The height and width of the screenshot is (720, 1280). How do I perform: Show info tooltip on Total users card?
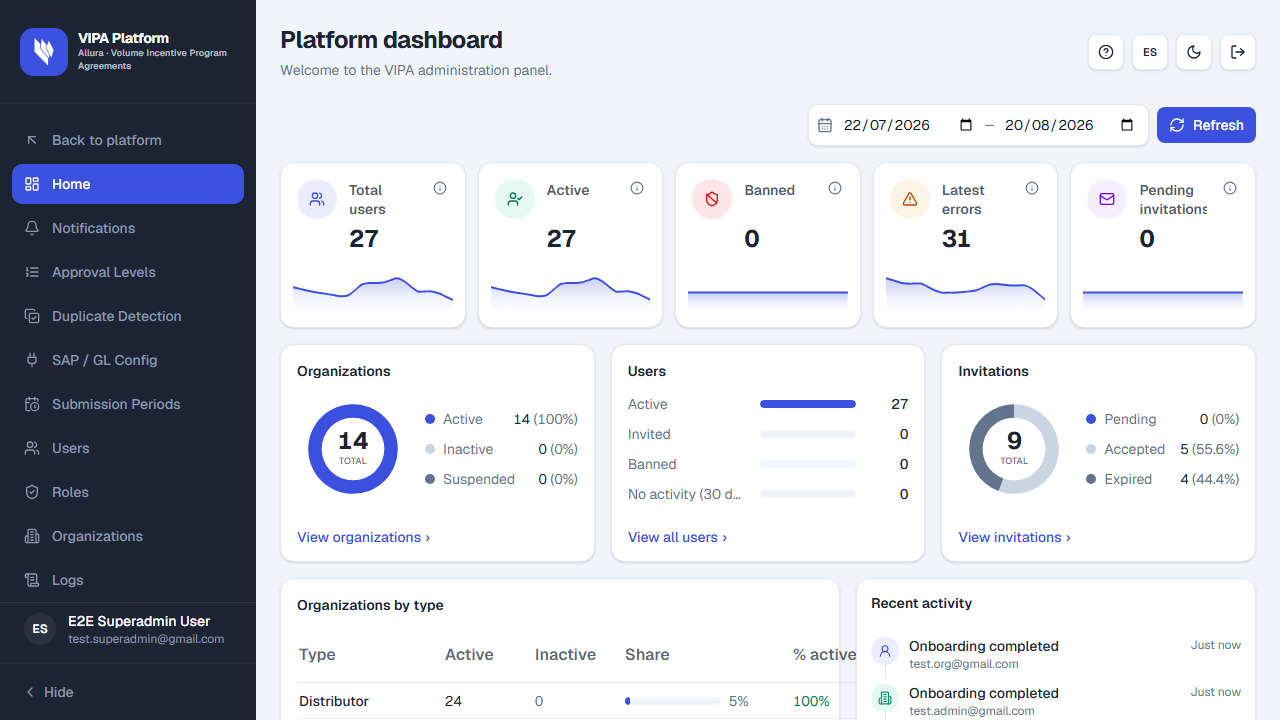click(440, 188)
